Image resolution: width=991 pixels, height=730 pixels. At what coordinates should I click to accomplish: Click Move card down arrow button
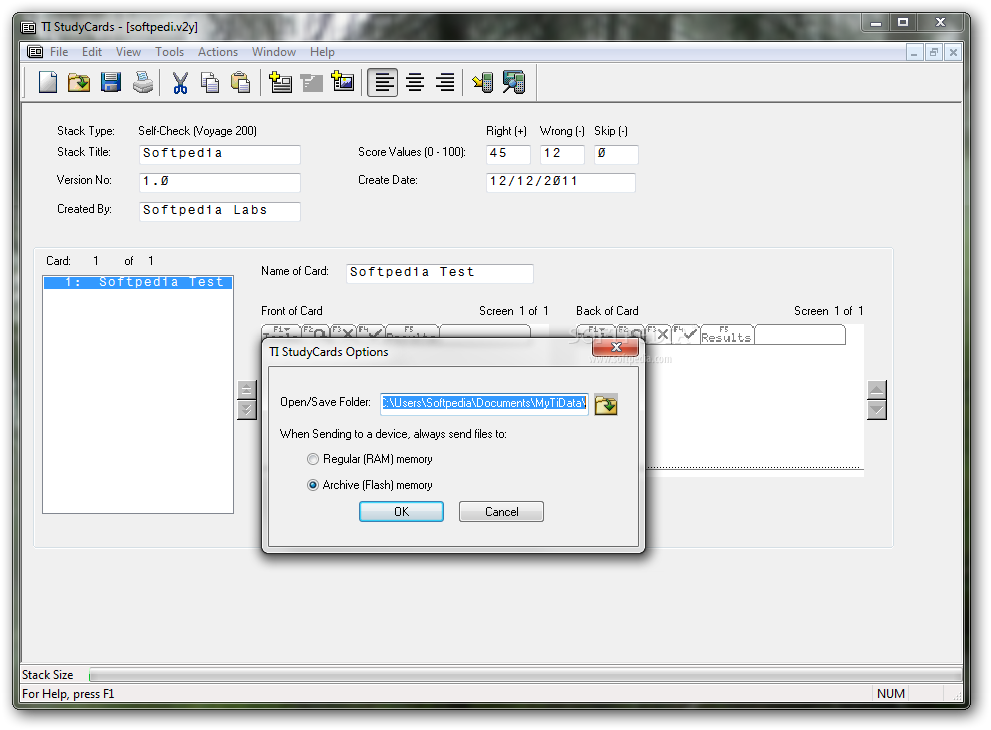[x=246, y=410]
